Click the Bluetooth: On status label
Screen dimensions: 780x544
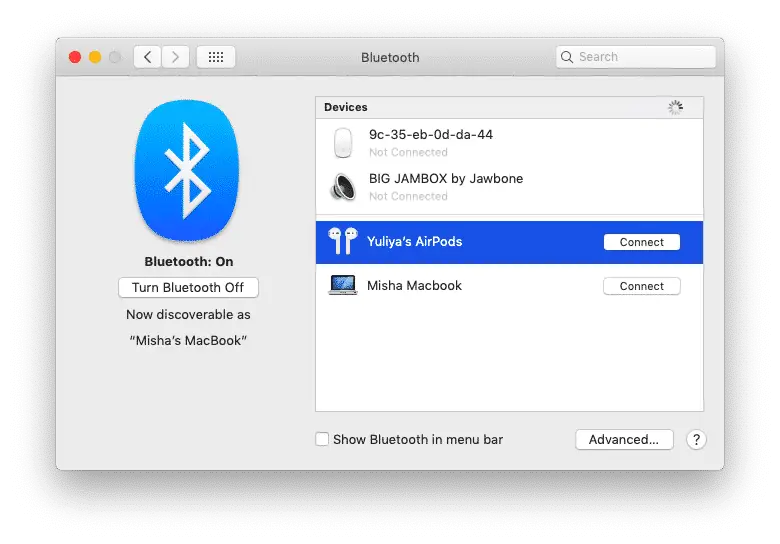pos(189,262)
